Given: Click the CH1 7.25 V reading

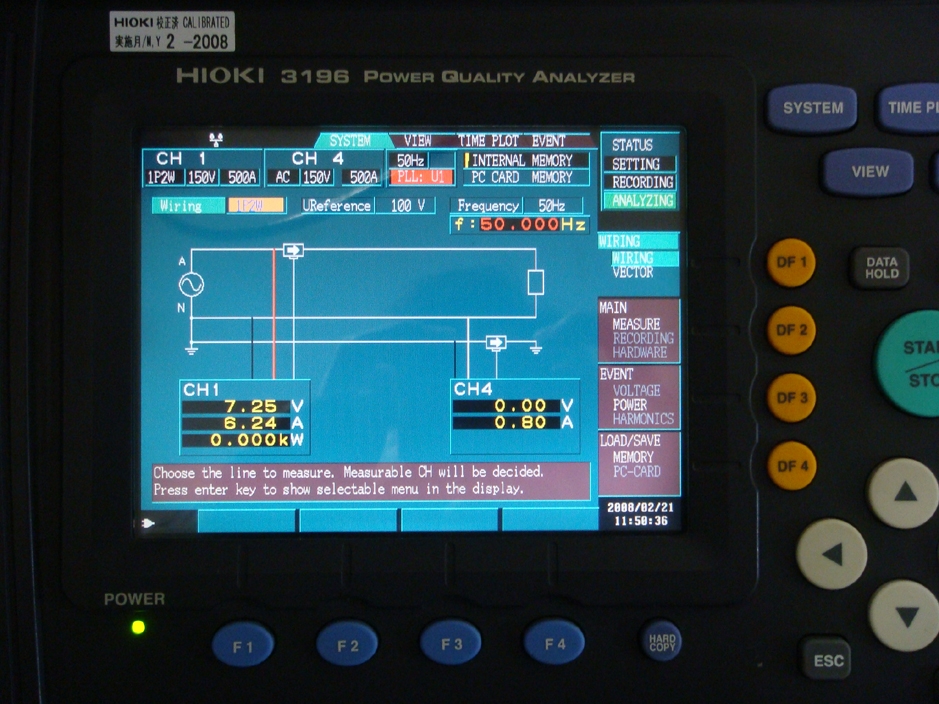Looking at the screenshot, I should pos(243,406).
